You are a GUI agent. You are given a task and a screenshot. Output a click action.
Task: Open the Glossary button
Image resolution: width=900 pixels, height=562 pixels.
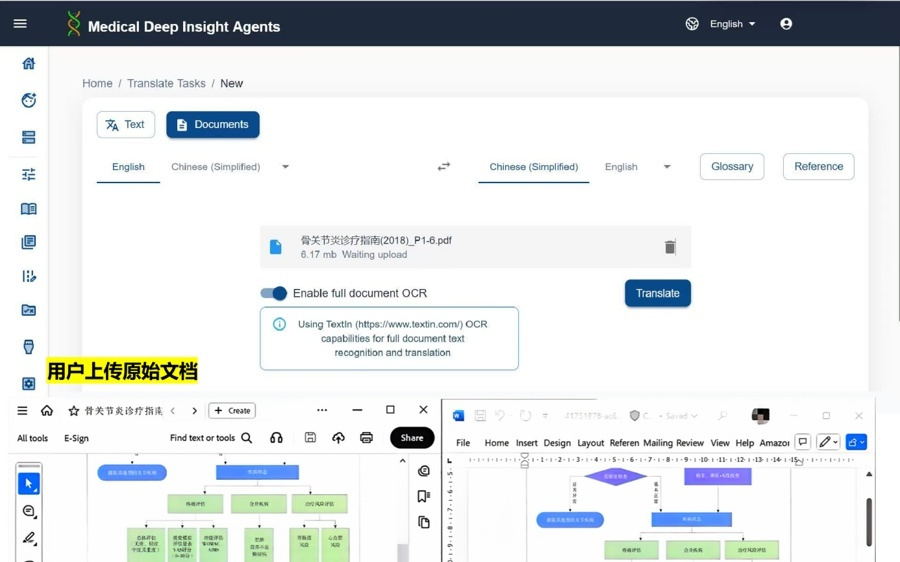click(x=732, y=167)
